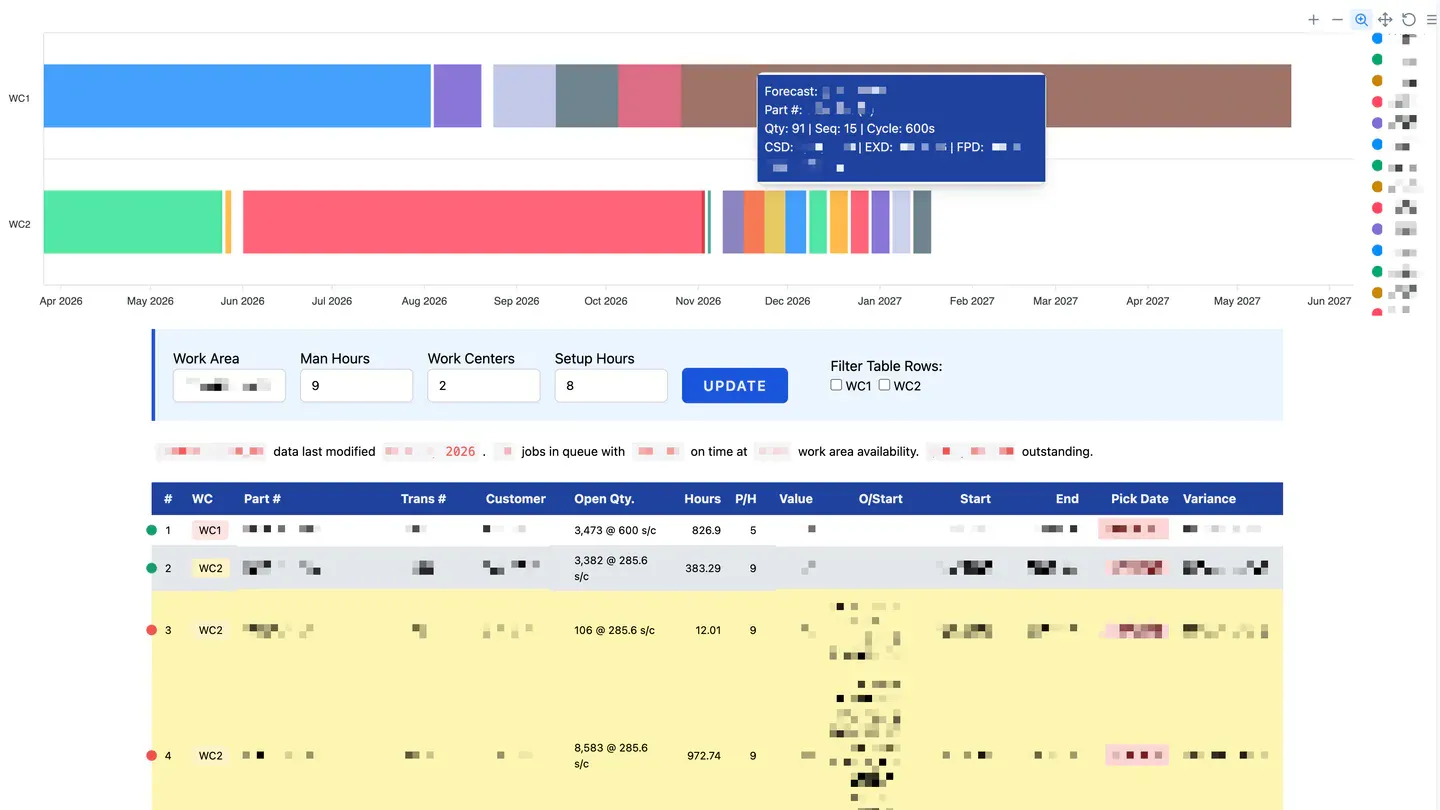The image size is (1440, 810).
Task: Click the red status dot on row 4
Action: (152, 756)
